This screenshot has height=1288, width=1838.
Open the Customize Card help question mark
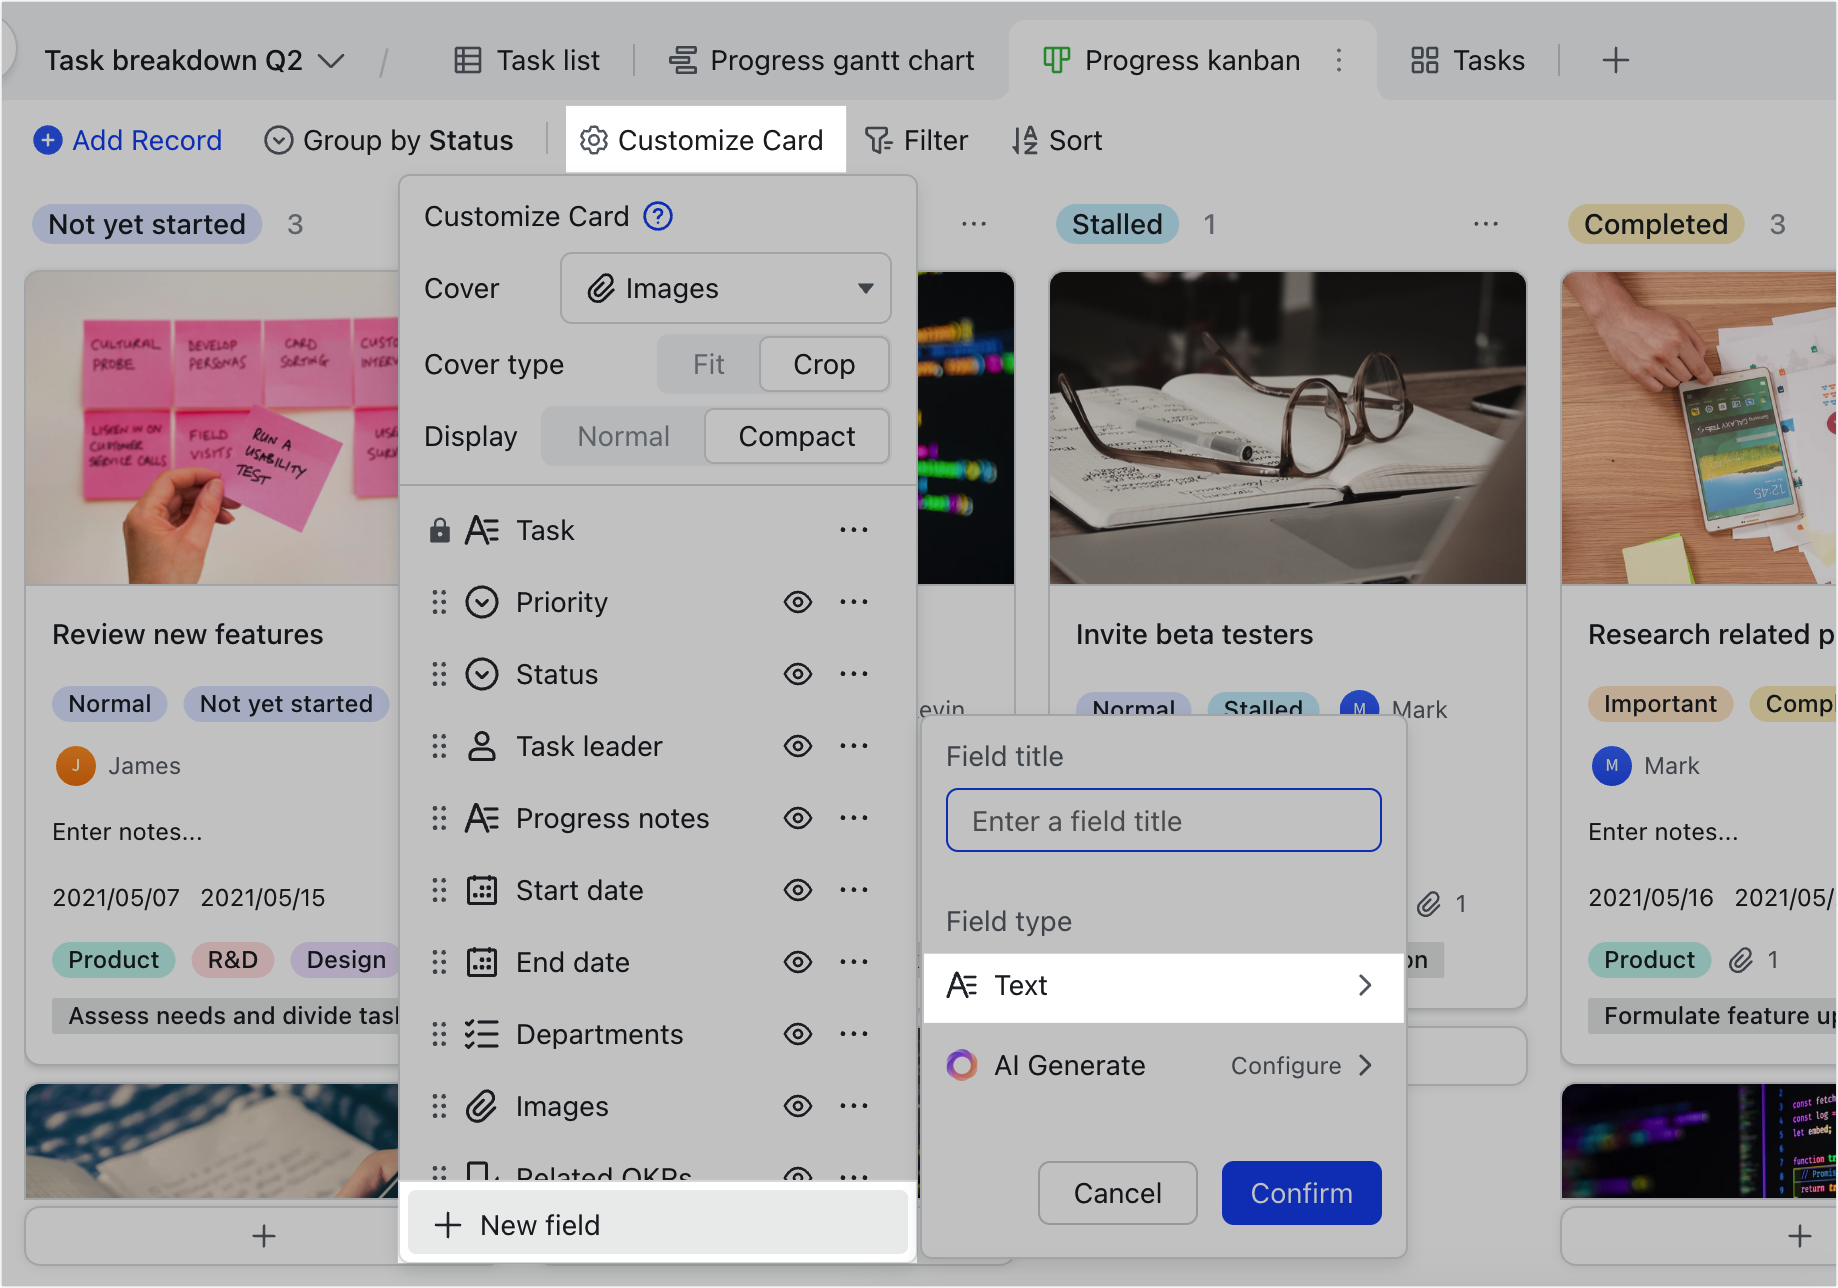pyautogui.click(x=658, y=216)
